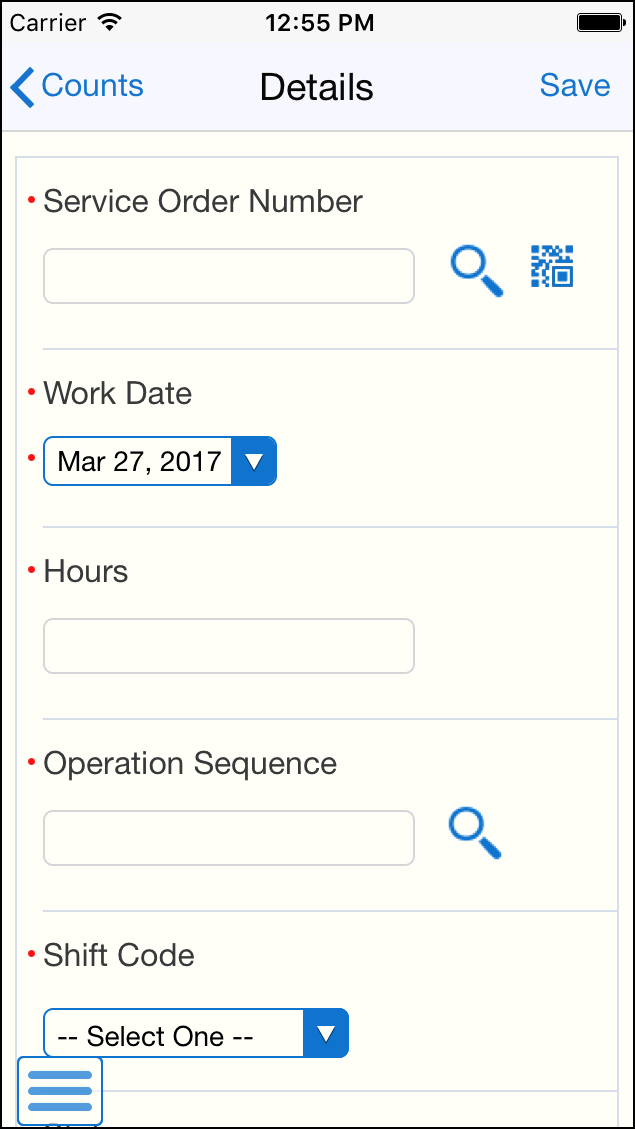This screenshot has height=1129, width=635.
Task: Tap the 12:55 PM clock
Action: click(x=319, y=23)
